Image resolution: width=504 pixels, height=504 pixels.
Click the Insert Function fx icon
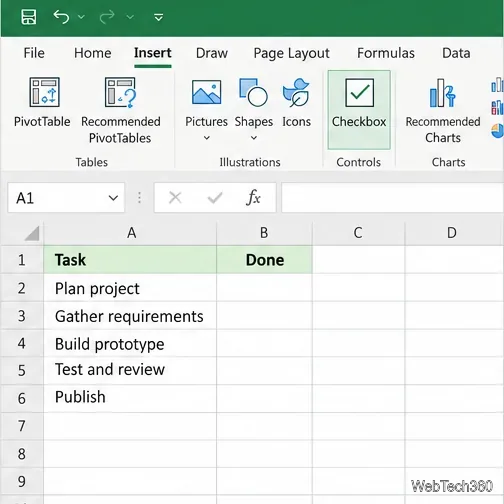click(253, 198)
